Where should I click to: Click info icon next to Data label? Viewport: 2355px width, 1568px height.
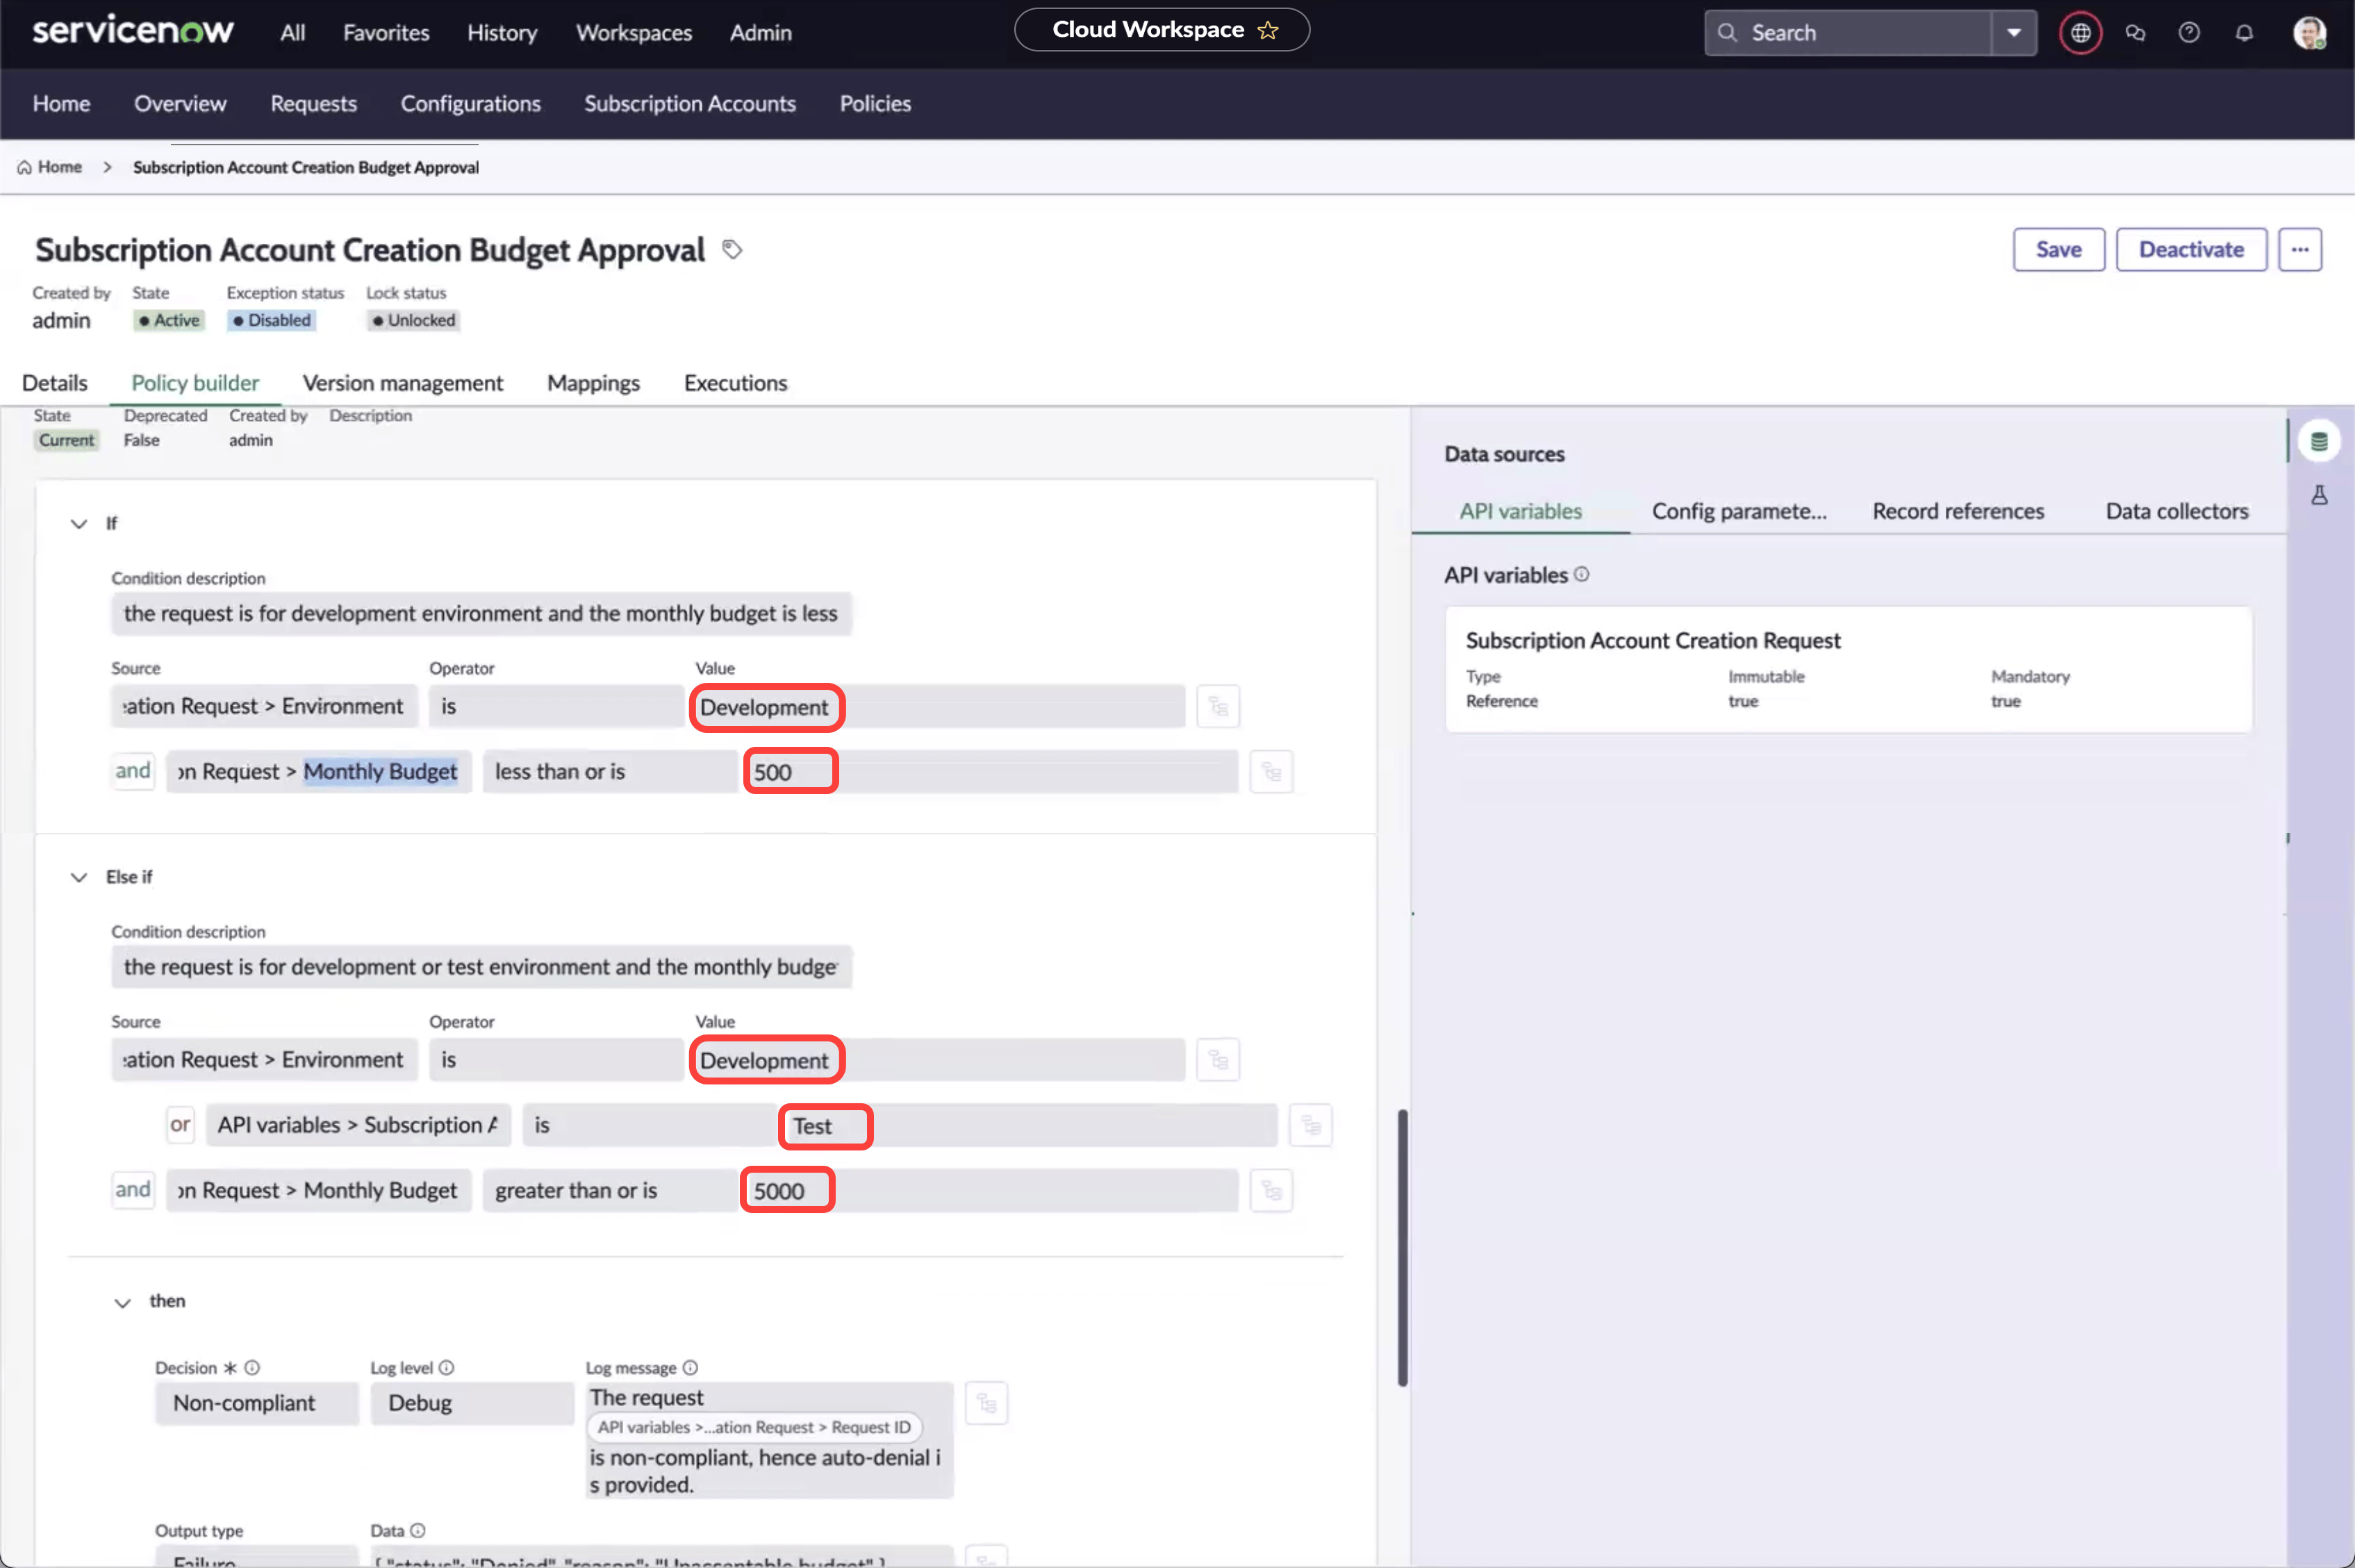click(x=418, y=1530)
